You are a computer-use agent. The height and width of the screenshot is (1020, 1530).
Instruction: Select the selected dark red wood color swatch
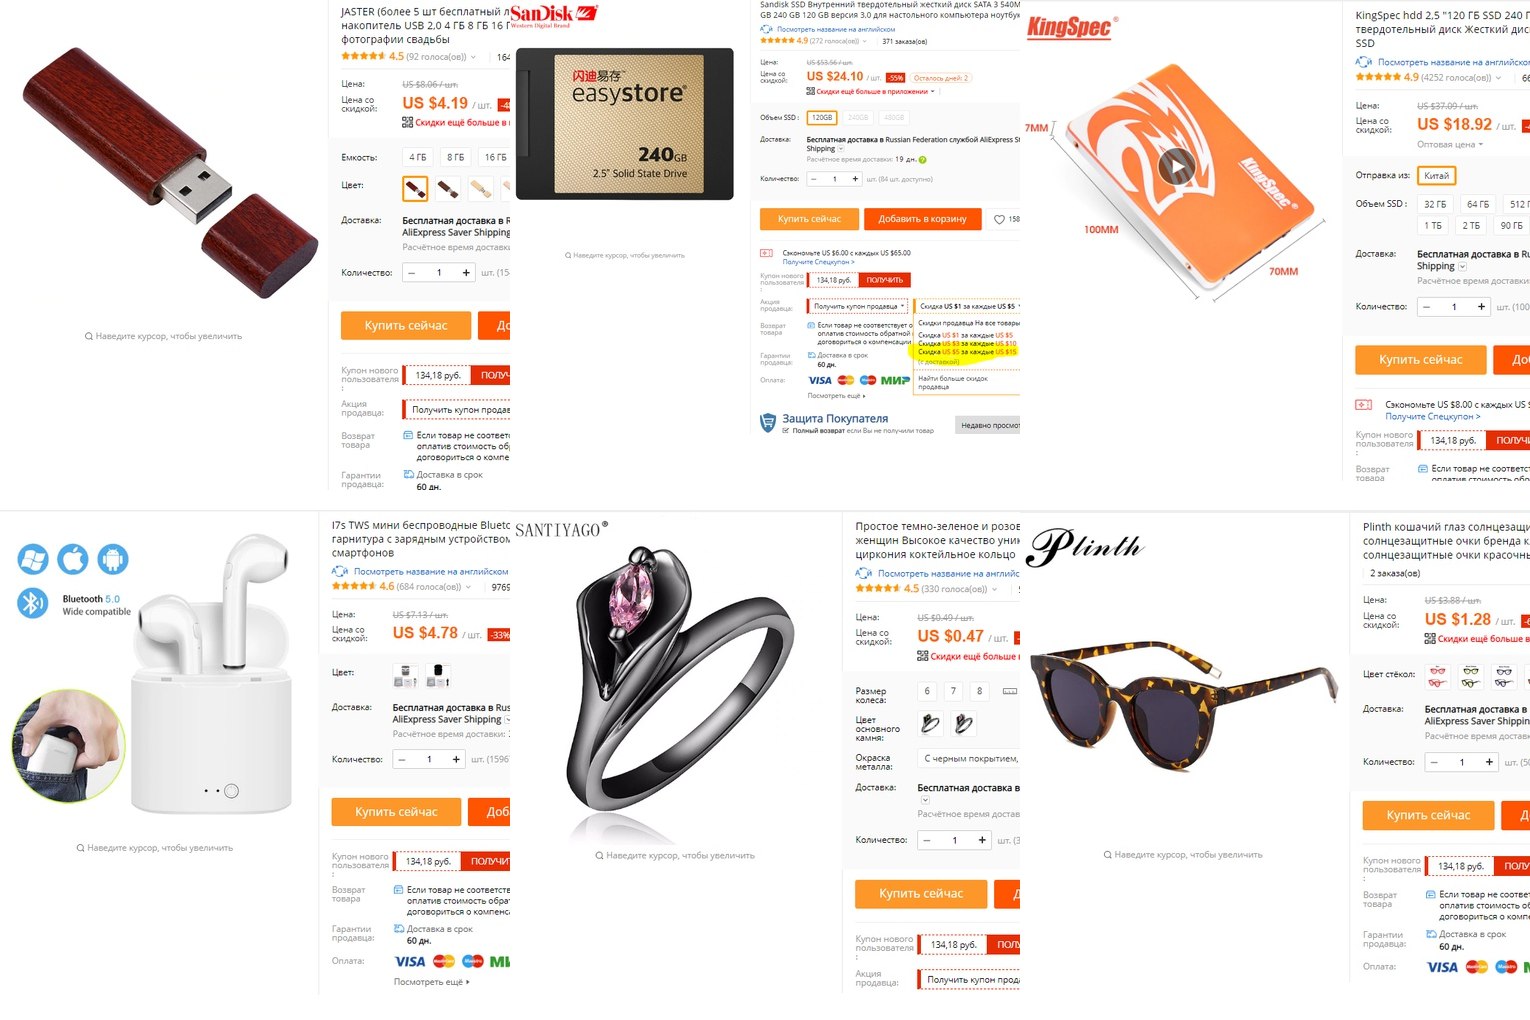click(415, 188)
